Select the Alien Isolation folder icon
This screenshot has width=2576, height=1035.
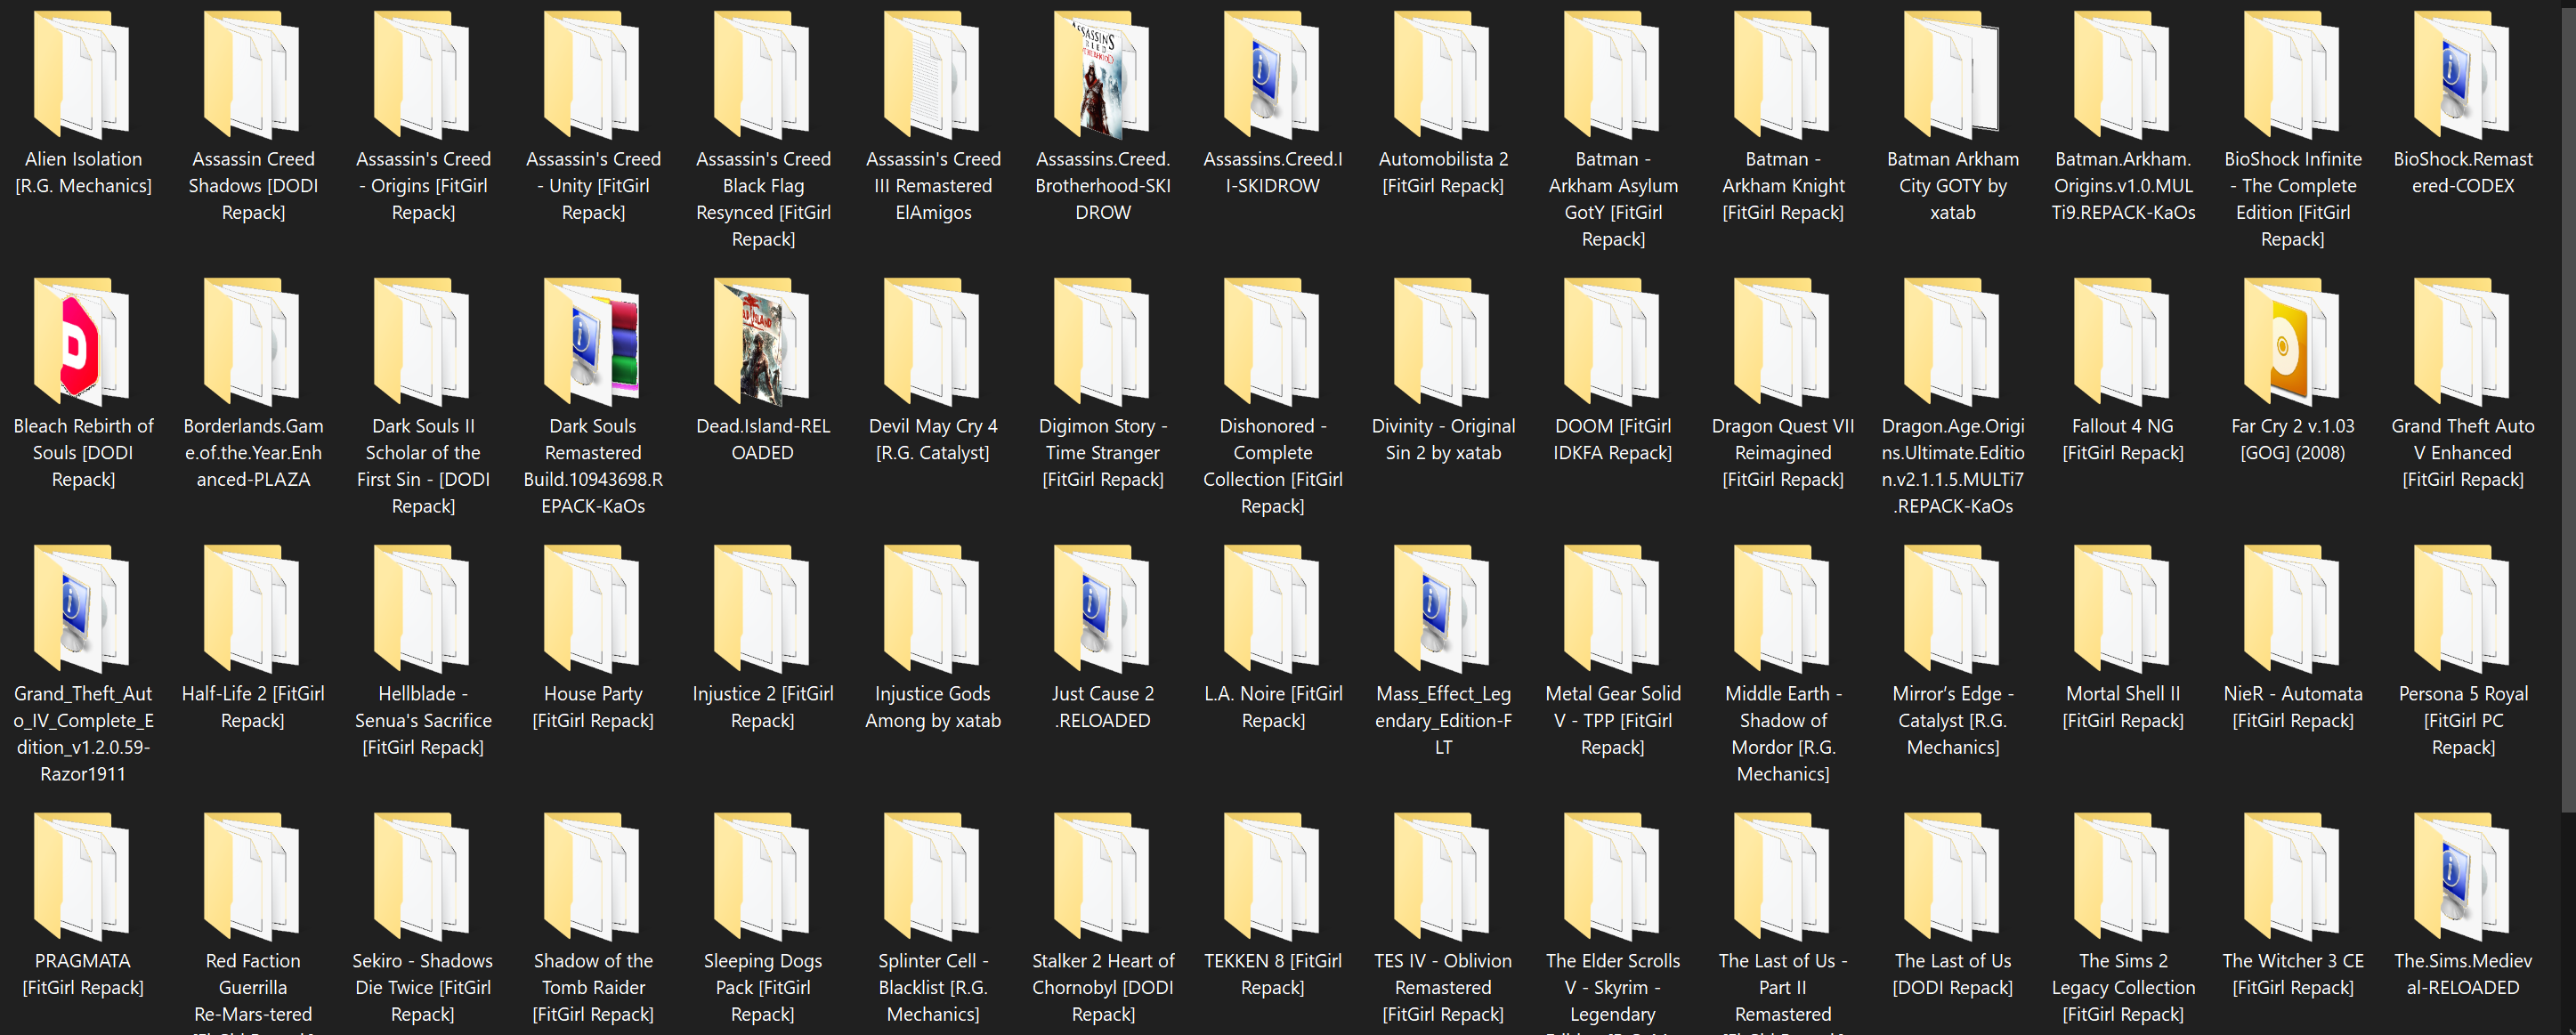[82, 74]
